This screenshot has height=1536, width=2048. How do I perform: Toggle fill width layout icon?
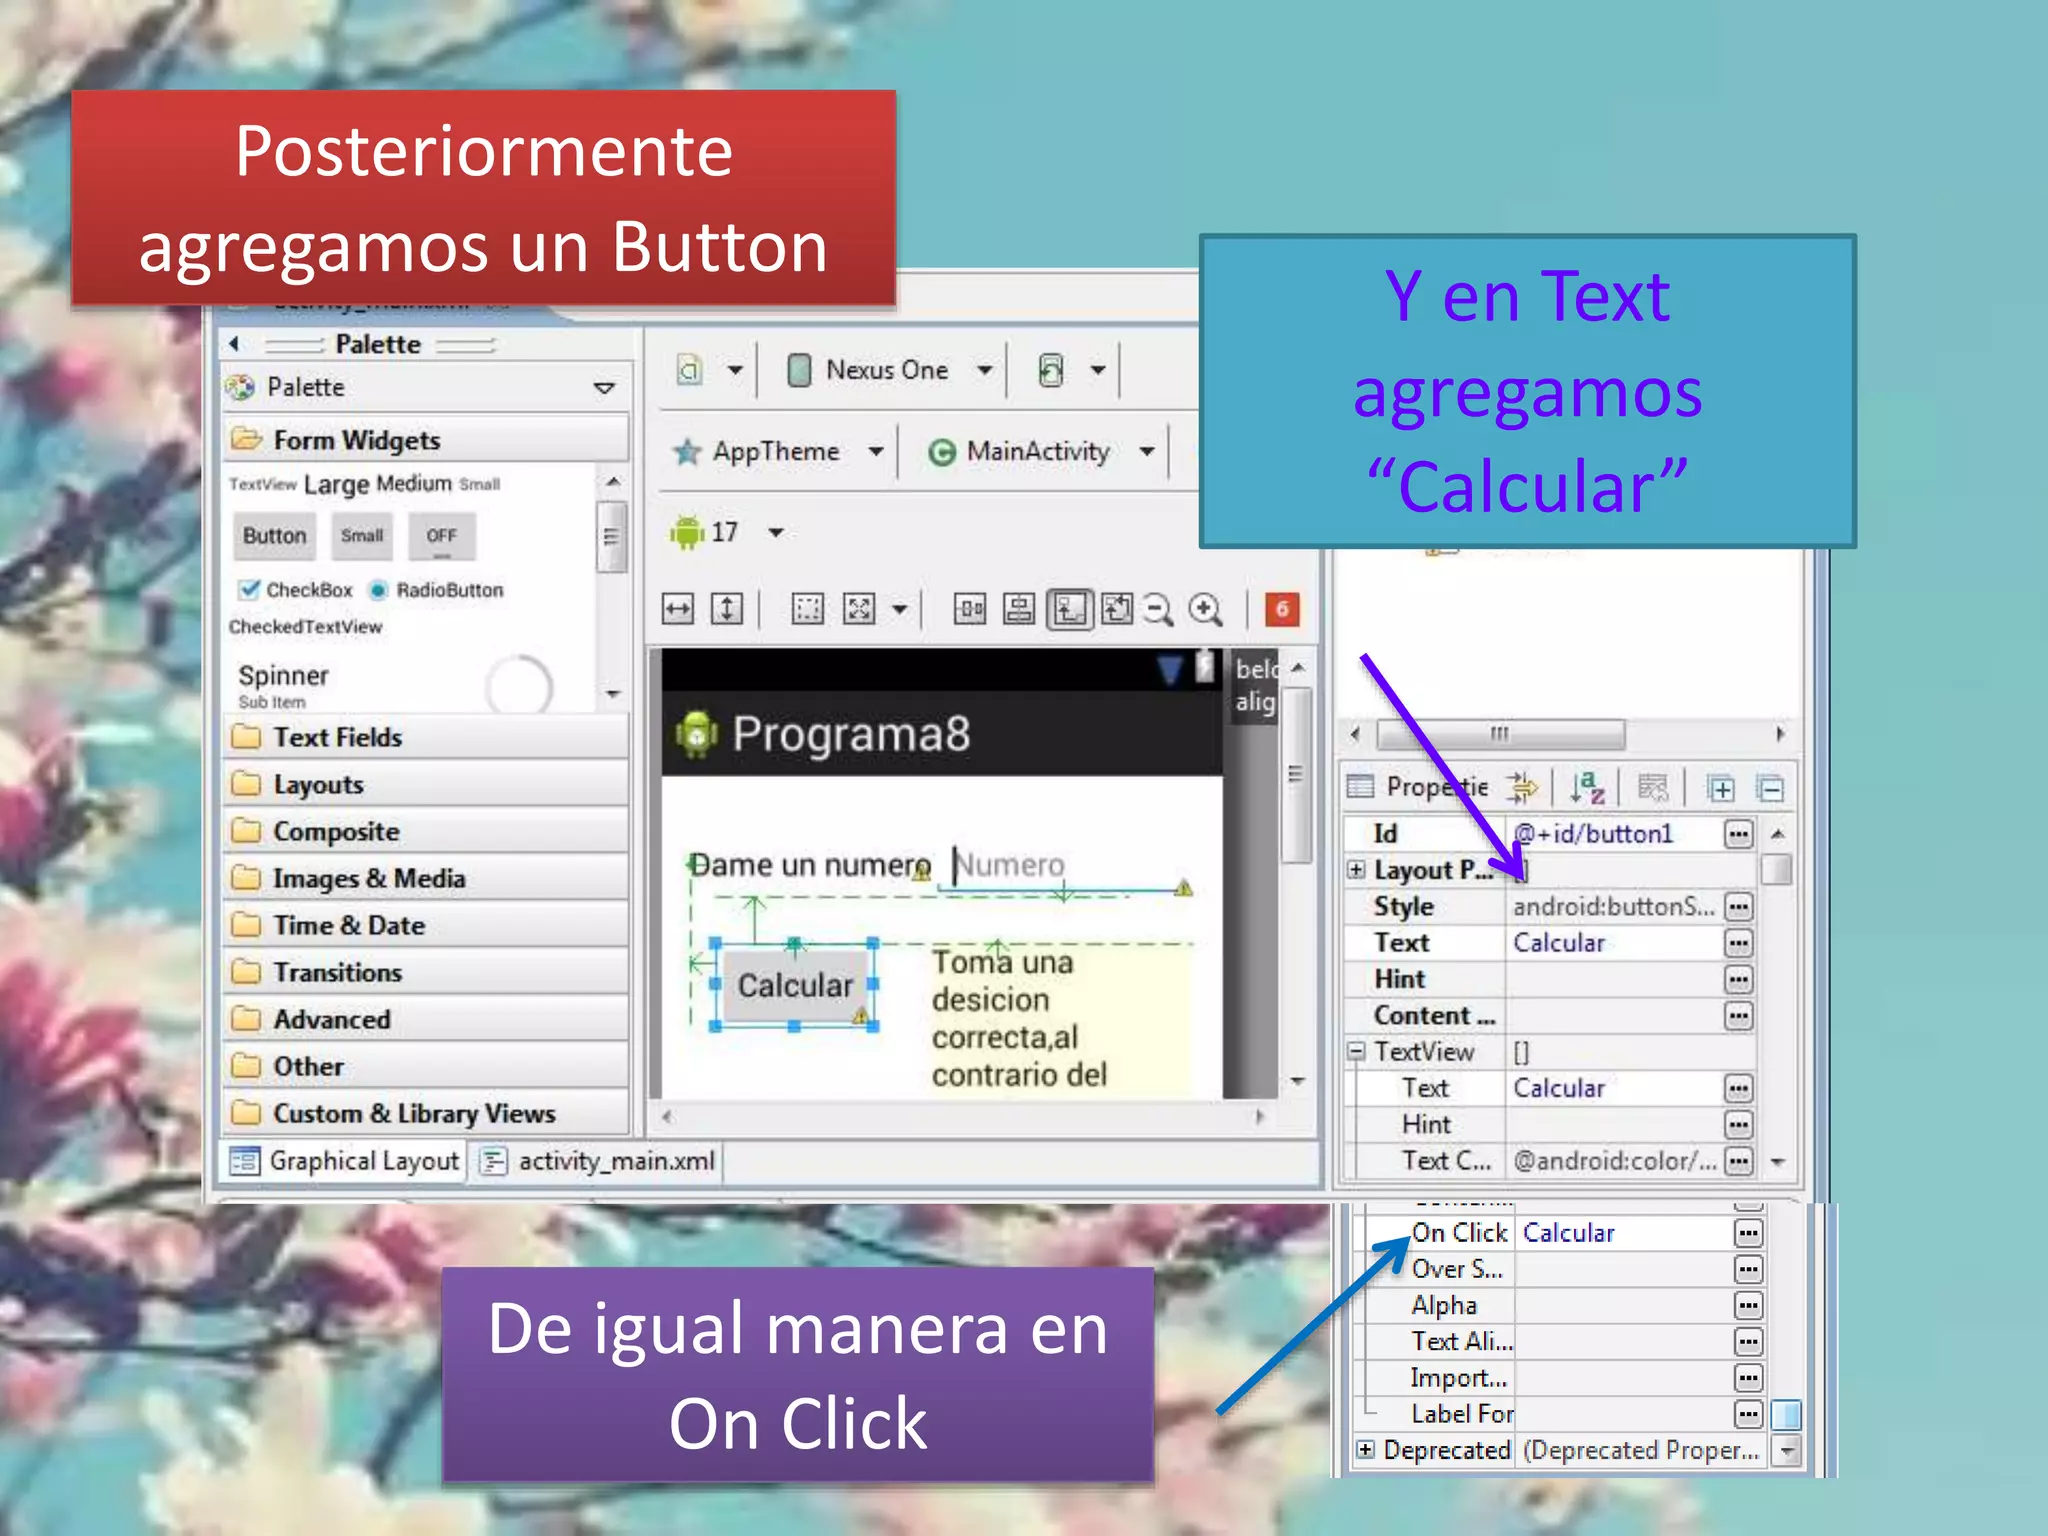point(678,608)
